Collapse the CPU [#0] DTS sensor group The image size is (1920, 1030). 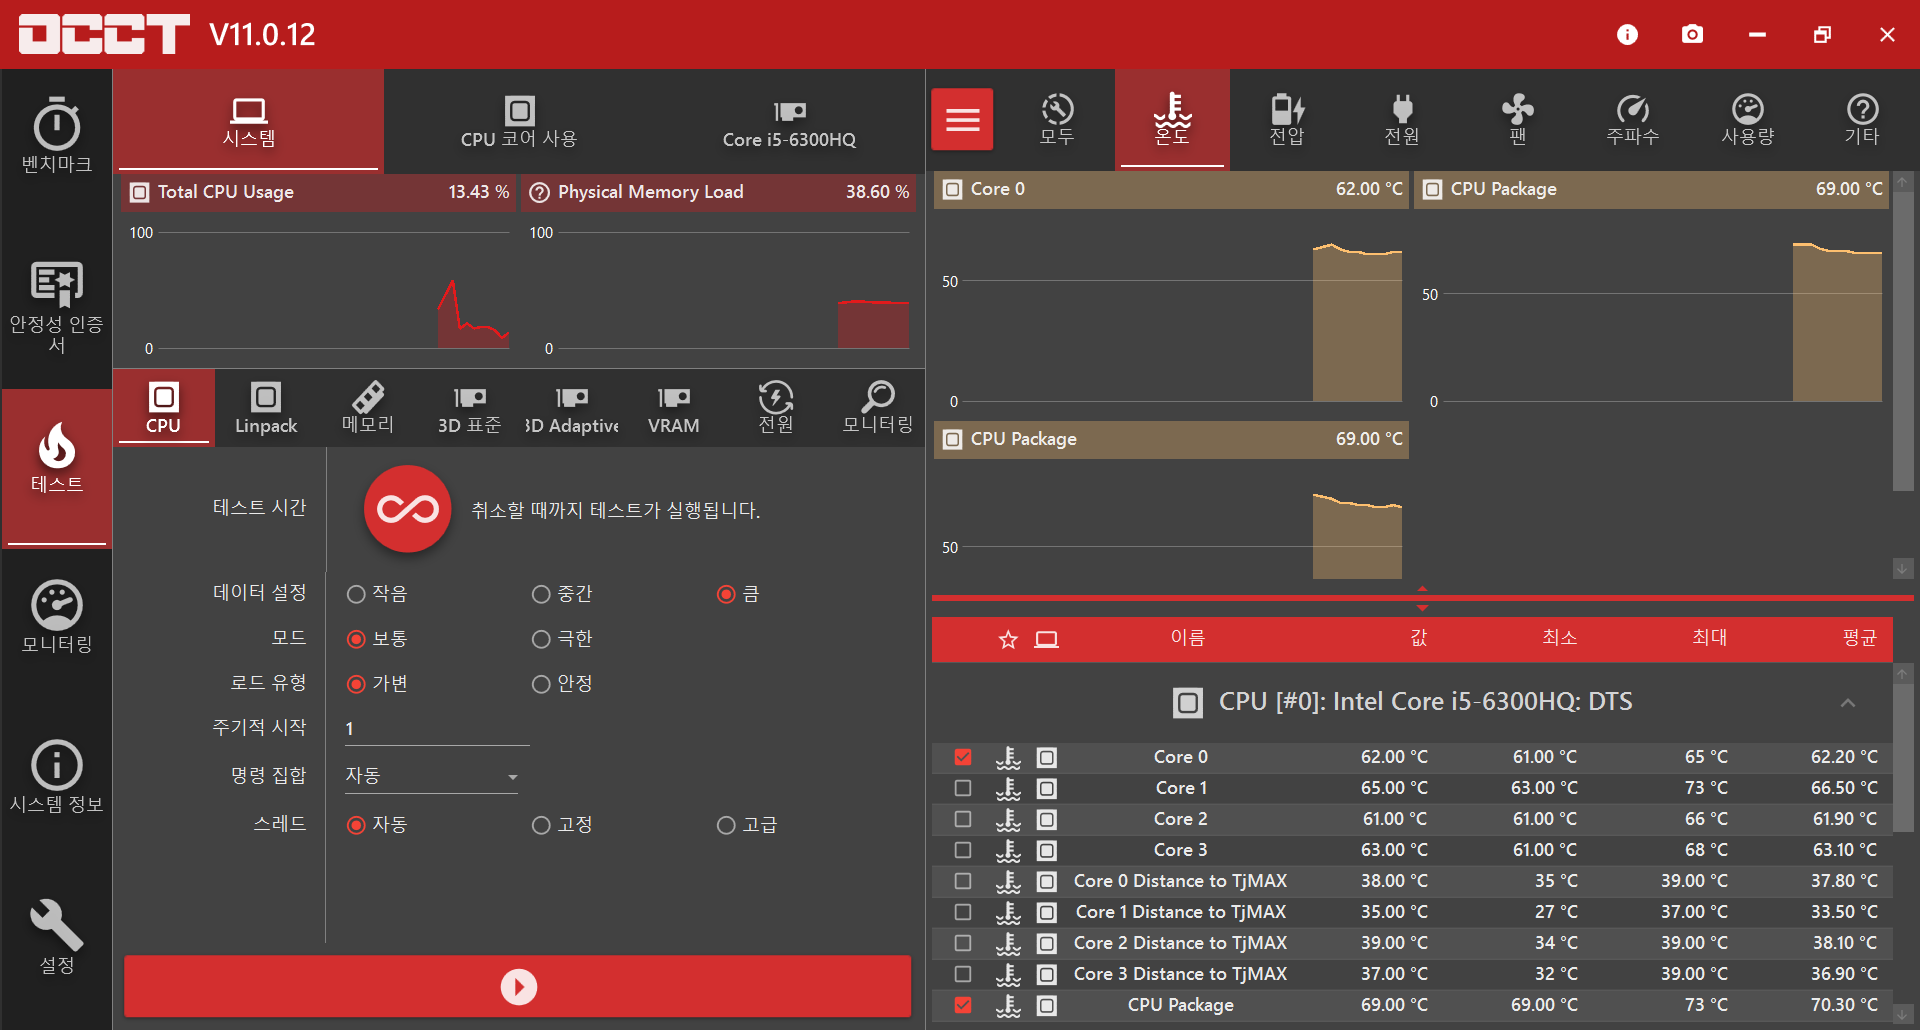coord(1847,703)
